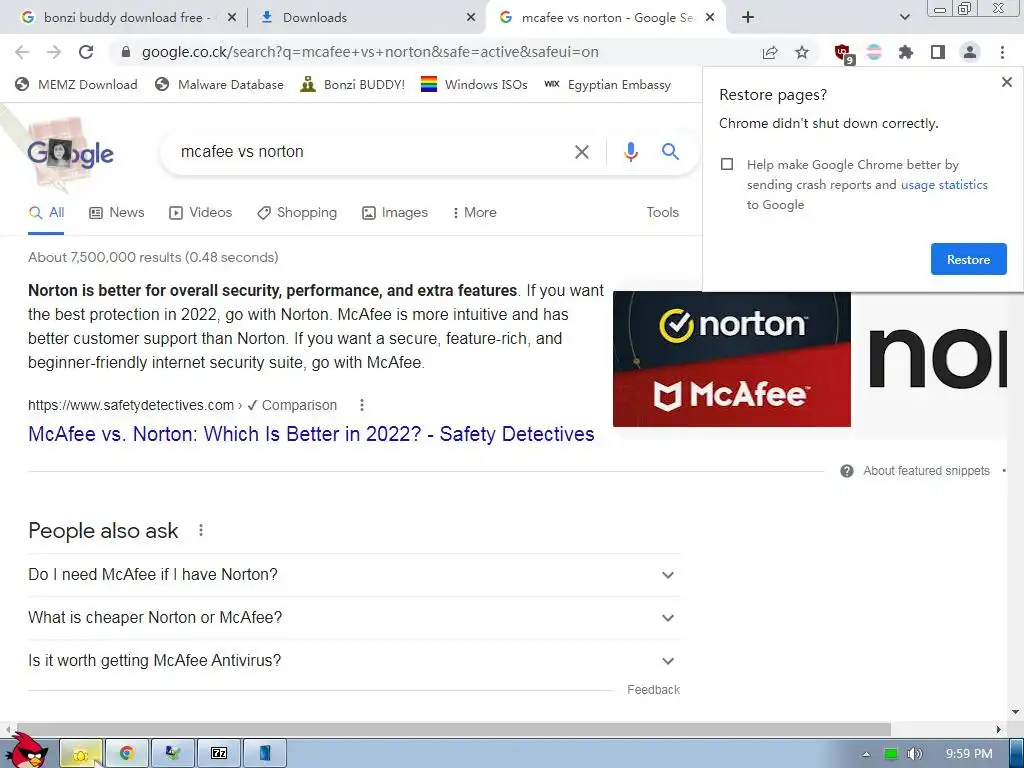Image resolution: width=1024 pixels, height=768 pixels.
Task: Open the Windows ISOs bookmark
Action: click(474, 85)
